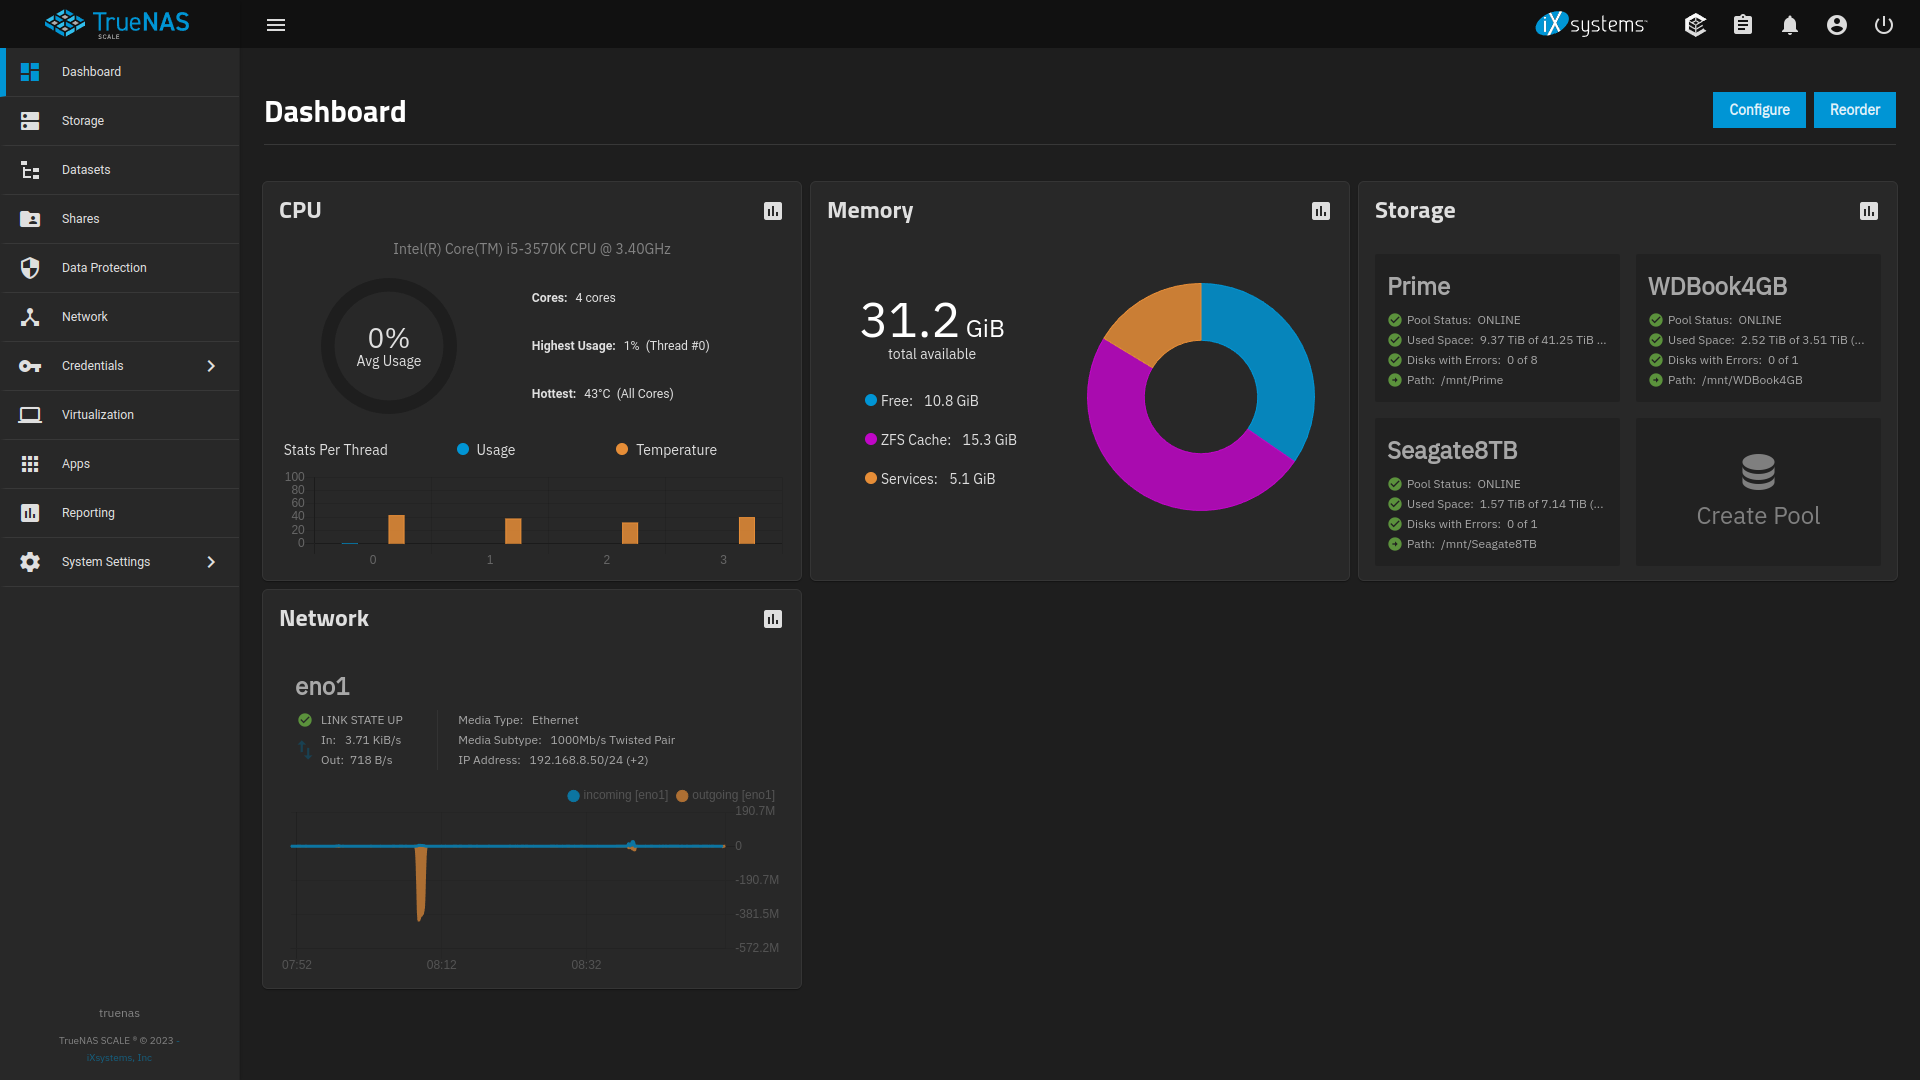Screen dimensions: 1920x1080
Task: Open the hamburger navigation menu
Action: click(276, 24)
